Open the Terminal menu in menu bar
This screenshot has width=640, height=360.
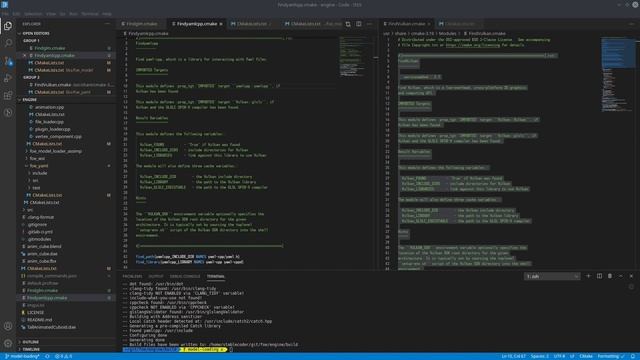[x=90, y=13]
